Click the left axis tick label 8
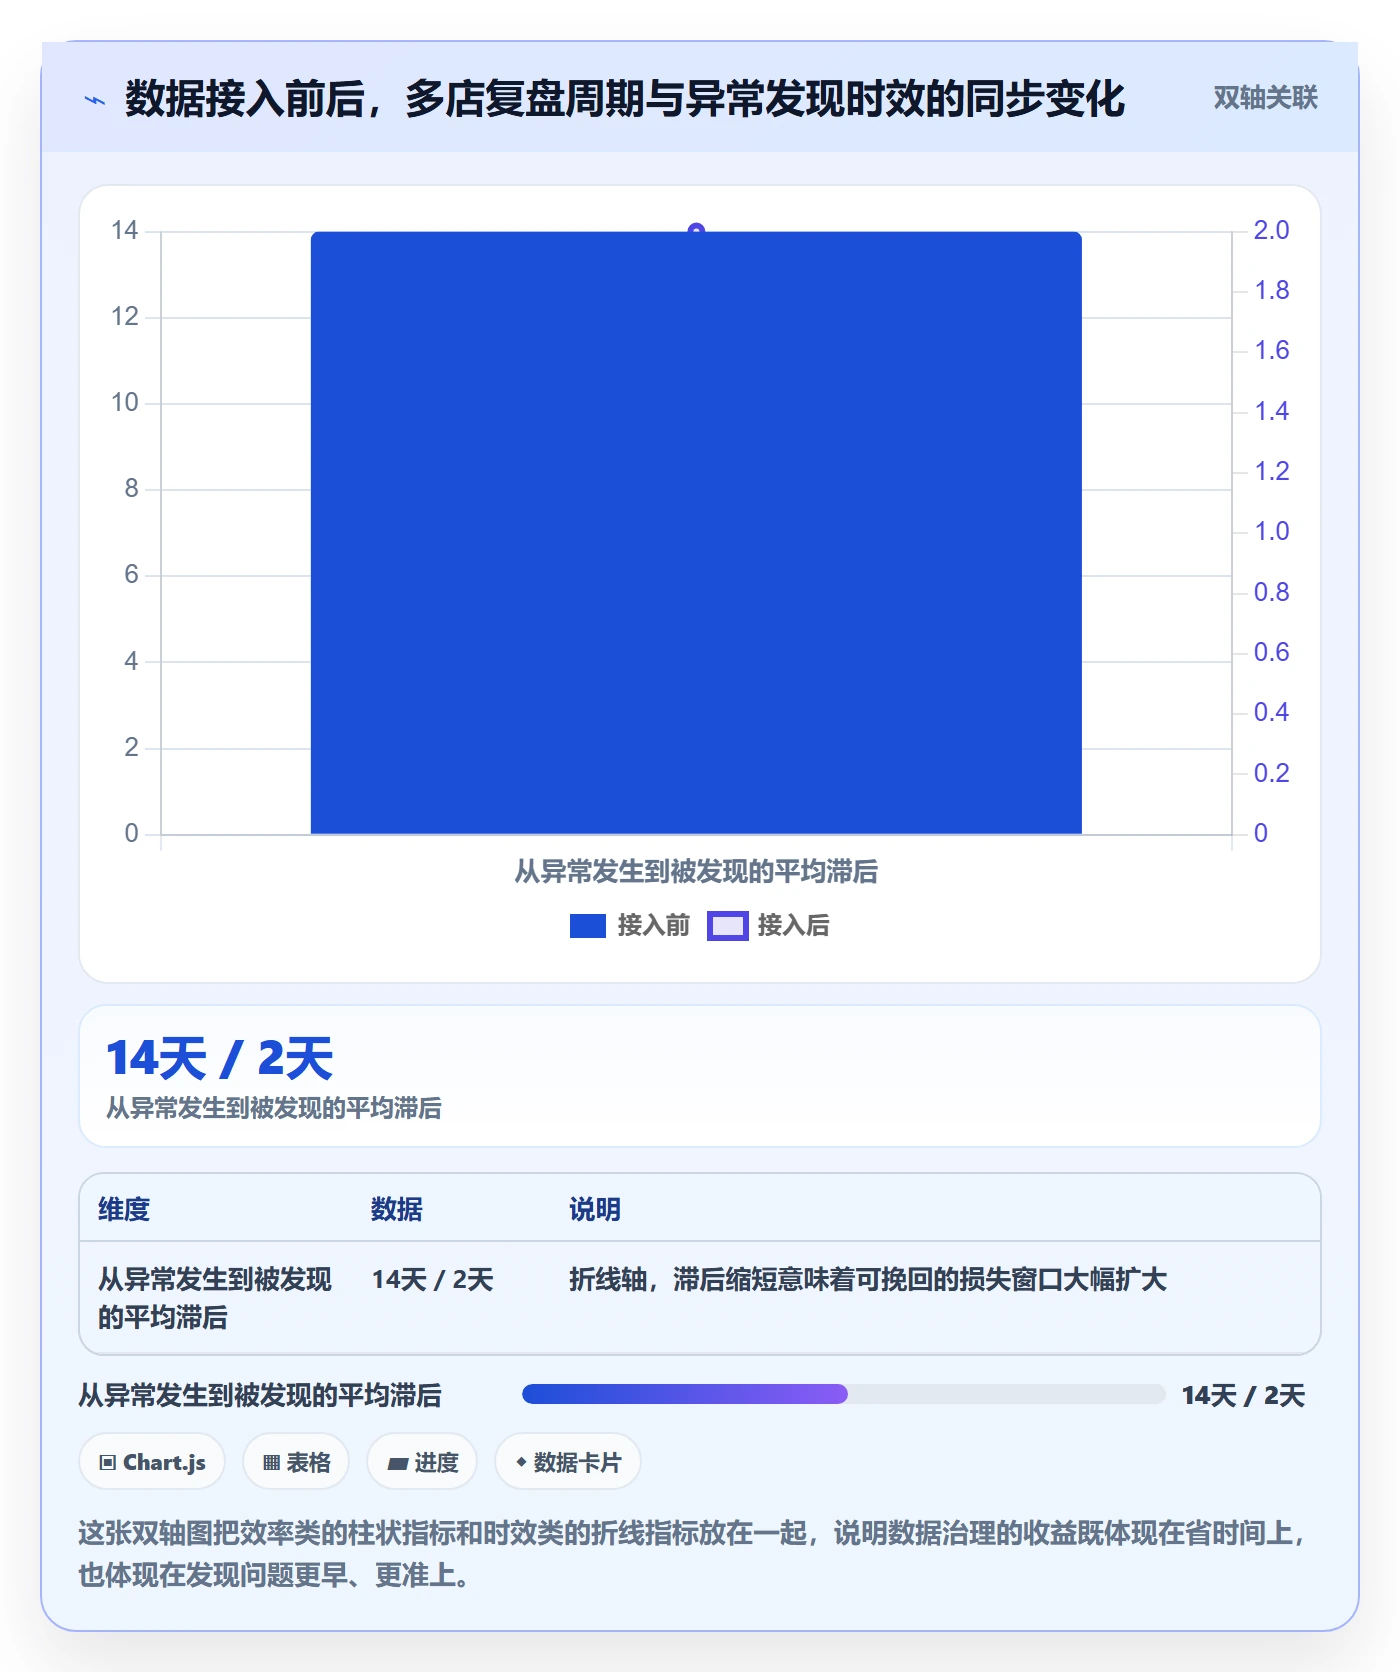Viewport: 1400px width, 1672px height. click(x=131, y=489)
